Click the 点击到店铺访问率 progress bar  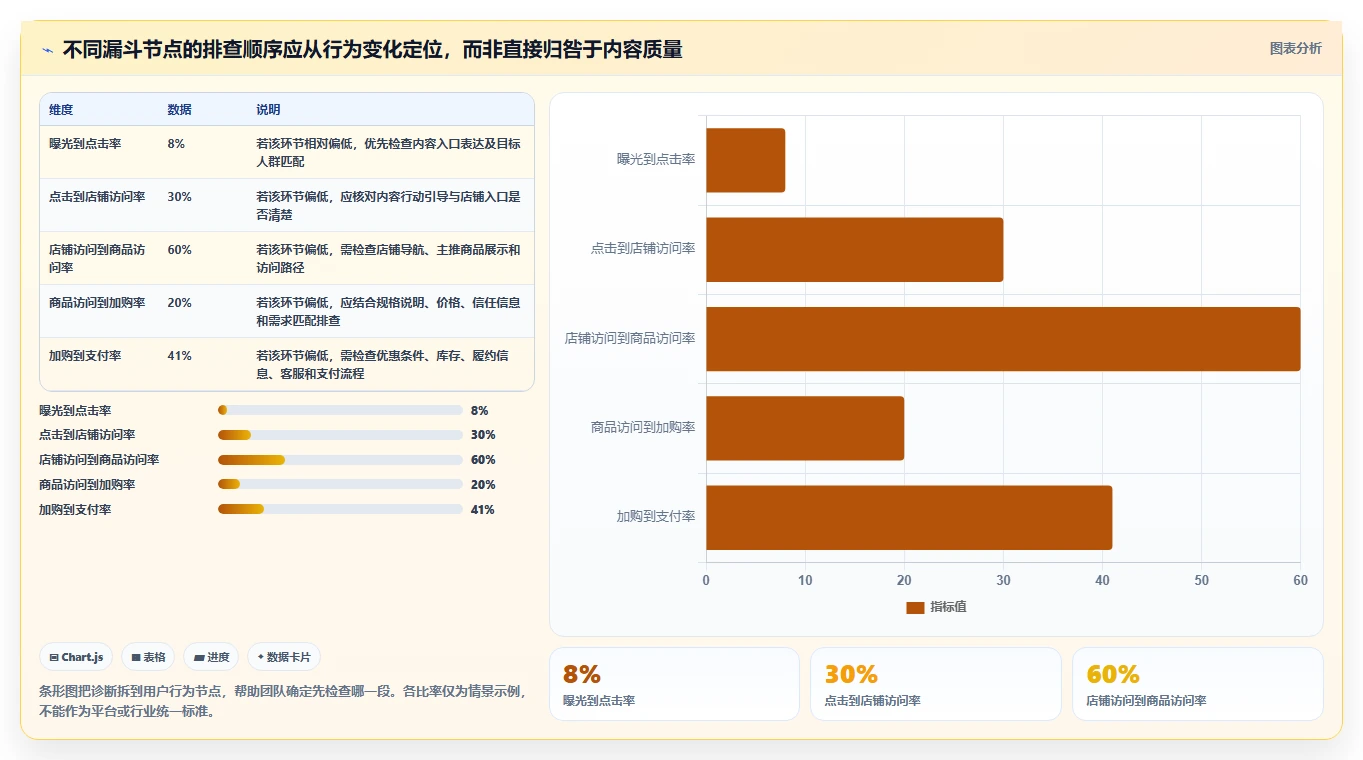tap(340, 435)
